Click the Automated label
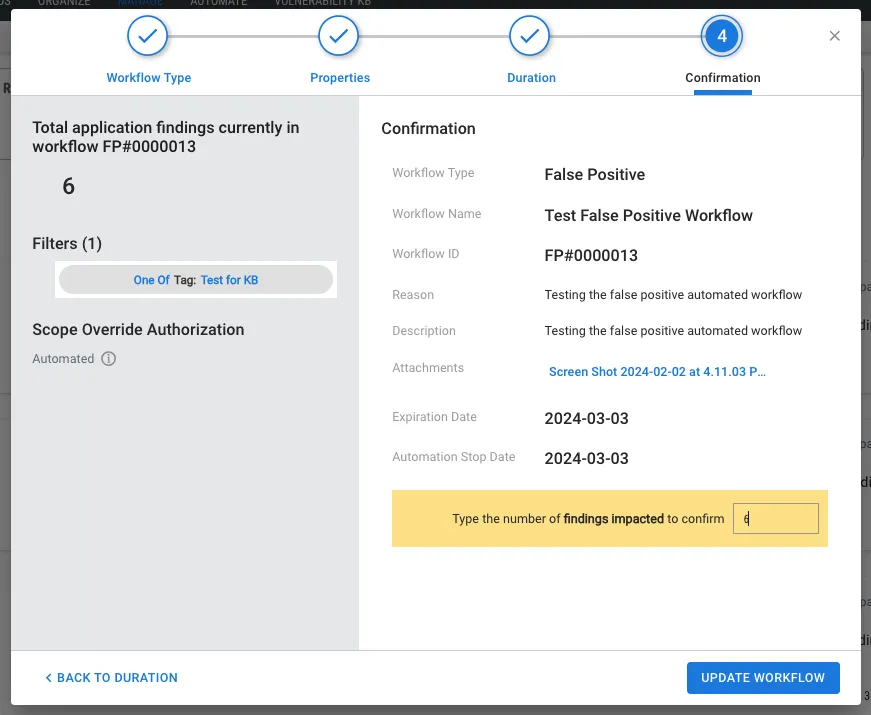The width and height of the screenshot is (871, 715). coord(63,359)
